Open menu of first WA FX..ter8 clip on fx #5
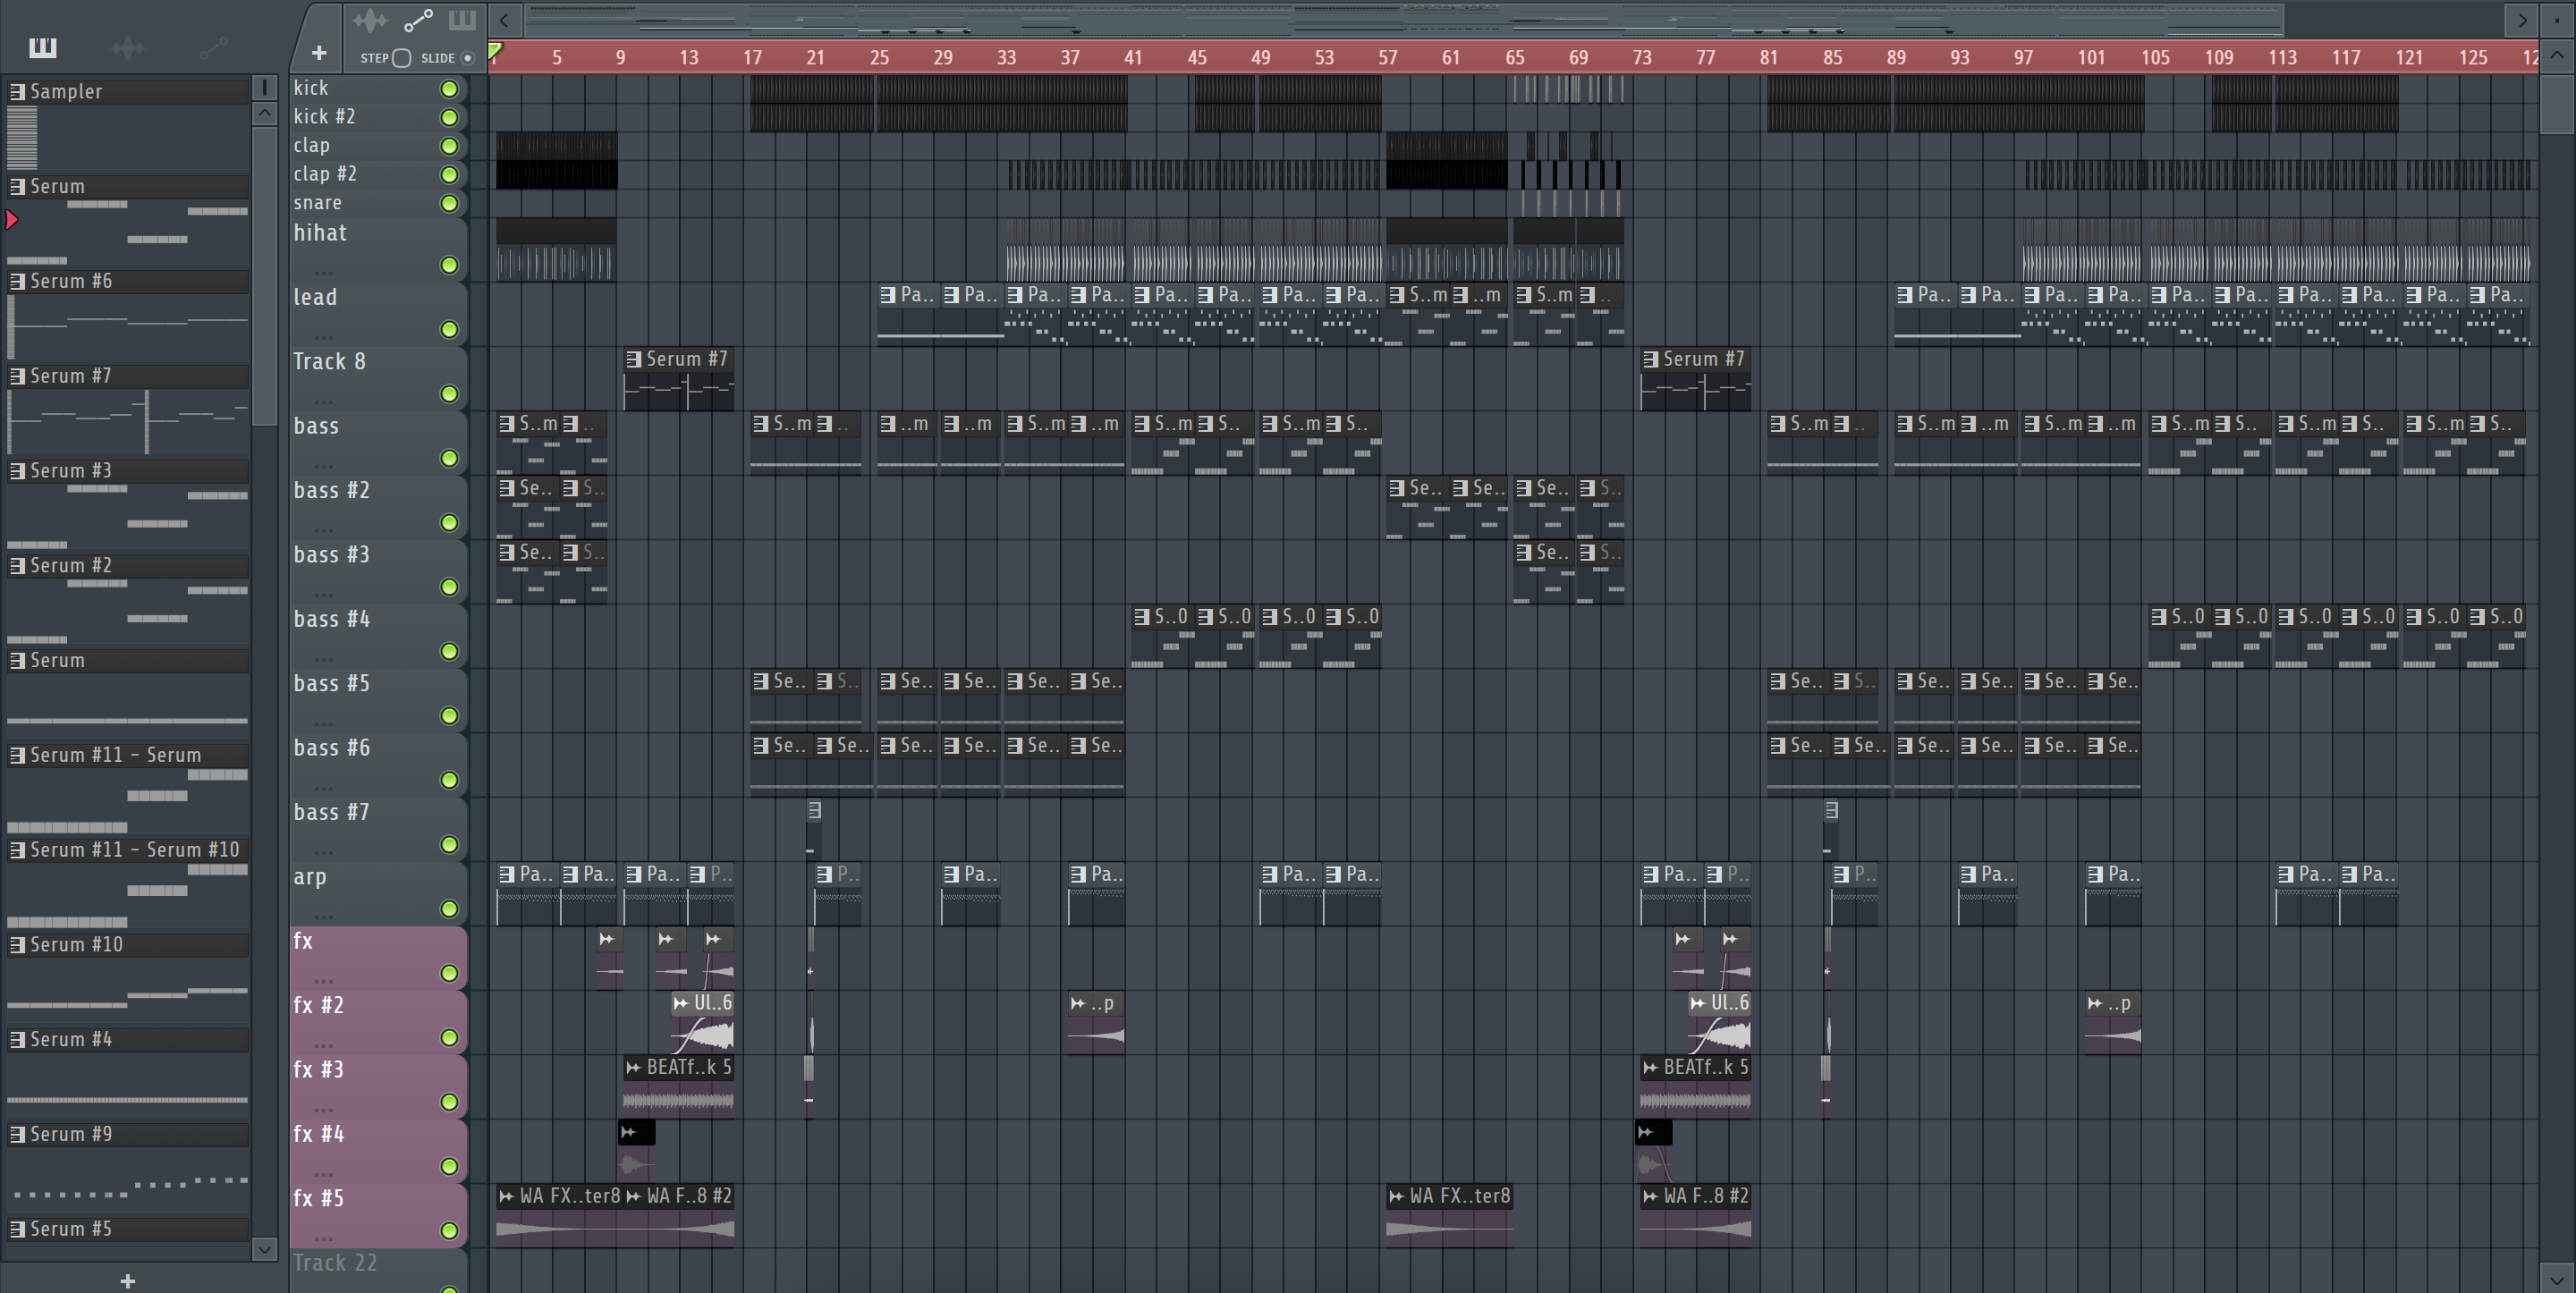This screenshot has height=1293, width=2576. tap(506, 1197)
